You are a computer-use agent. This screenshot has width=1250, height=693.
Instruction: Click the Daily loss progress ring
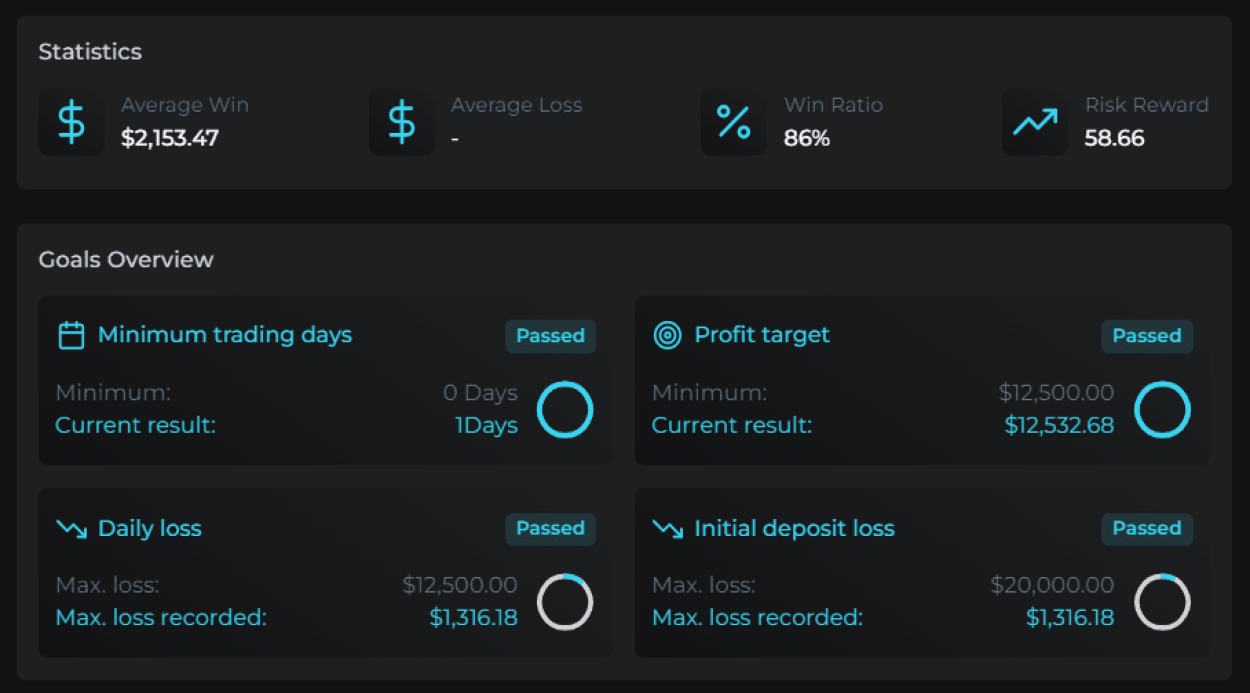[x=565, y=602]
